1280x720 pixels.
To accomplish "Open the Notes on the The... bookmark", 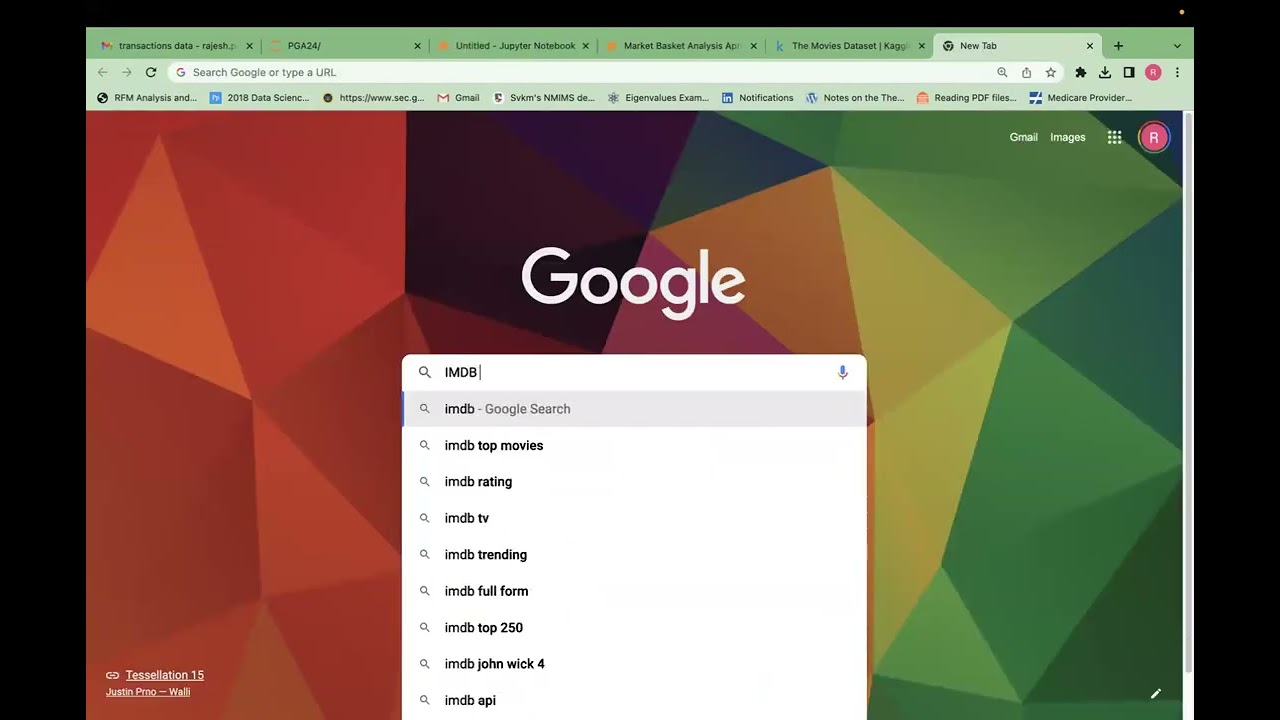I will (856, 98).
